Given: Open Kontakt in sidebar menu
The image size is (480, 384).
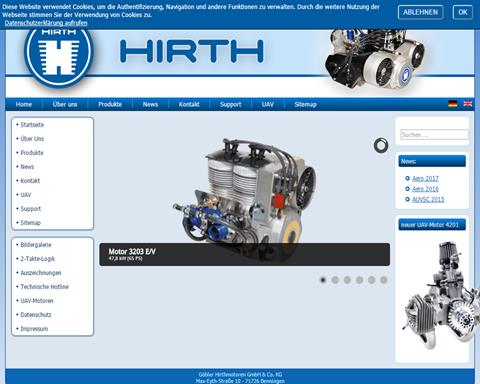Looking at the screenshot, I should 30,181.
